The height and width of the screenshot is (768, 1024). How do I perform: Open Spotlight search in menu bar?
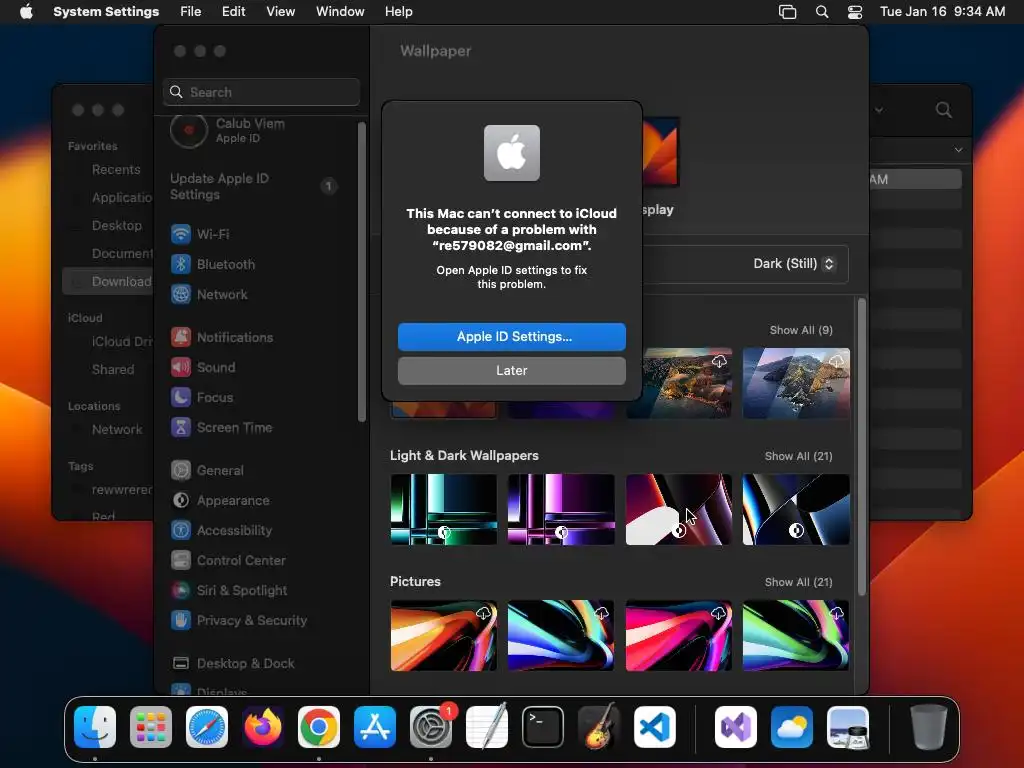(822, 12)
